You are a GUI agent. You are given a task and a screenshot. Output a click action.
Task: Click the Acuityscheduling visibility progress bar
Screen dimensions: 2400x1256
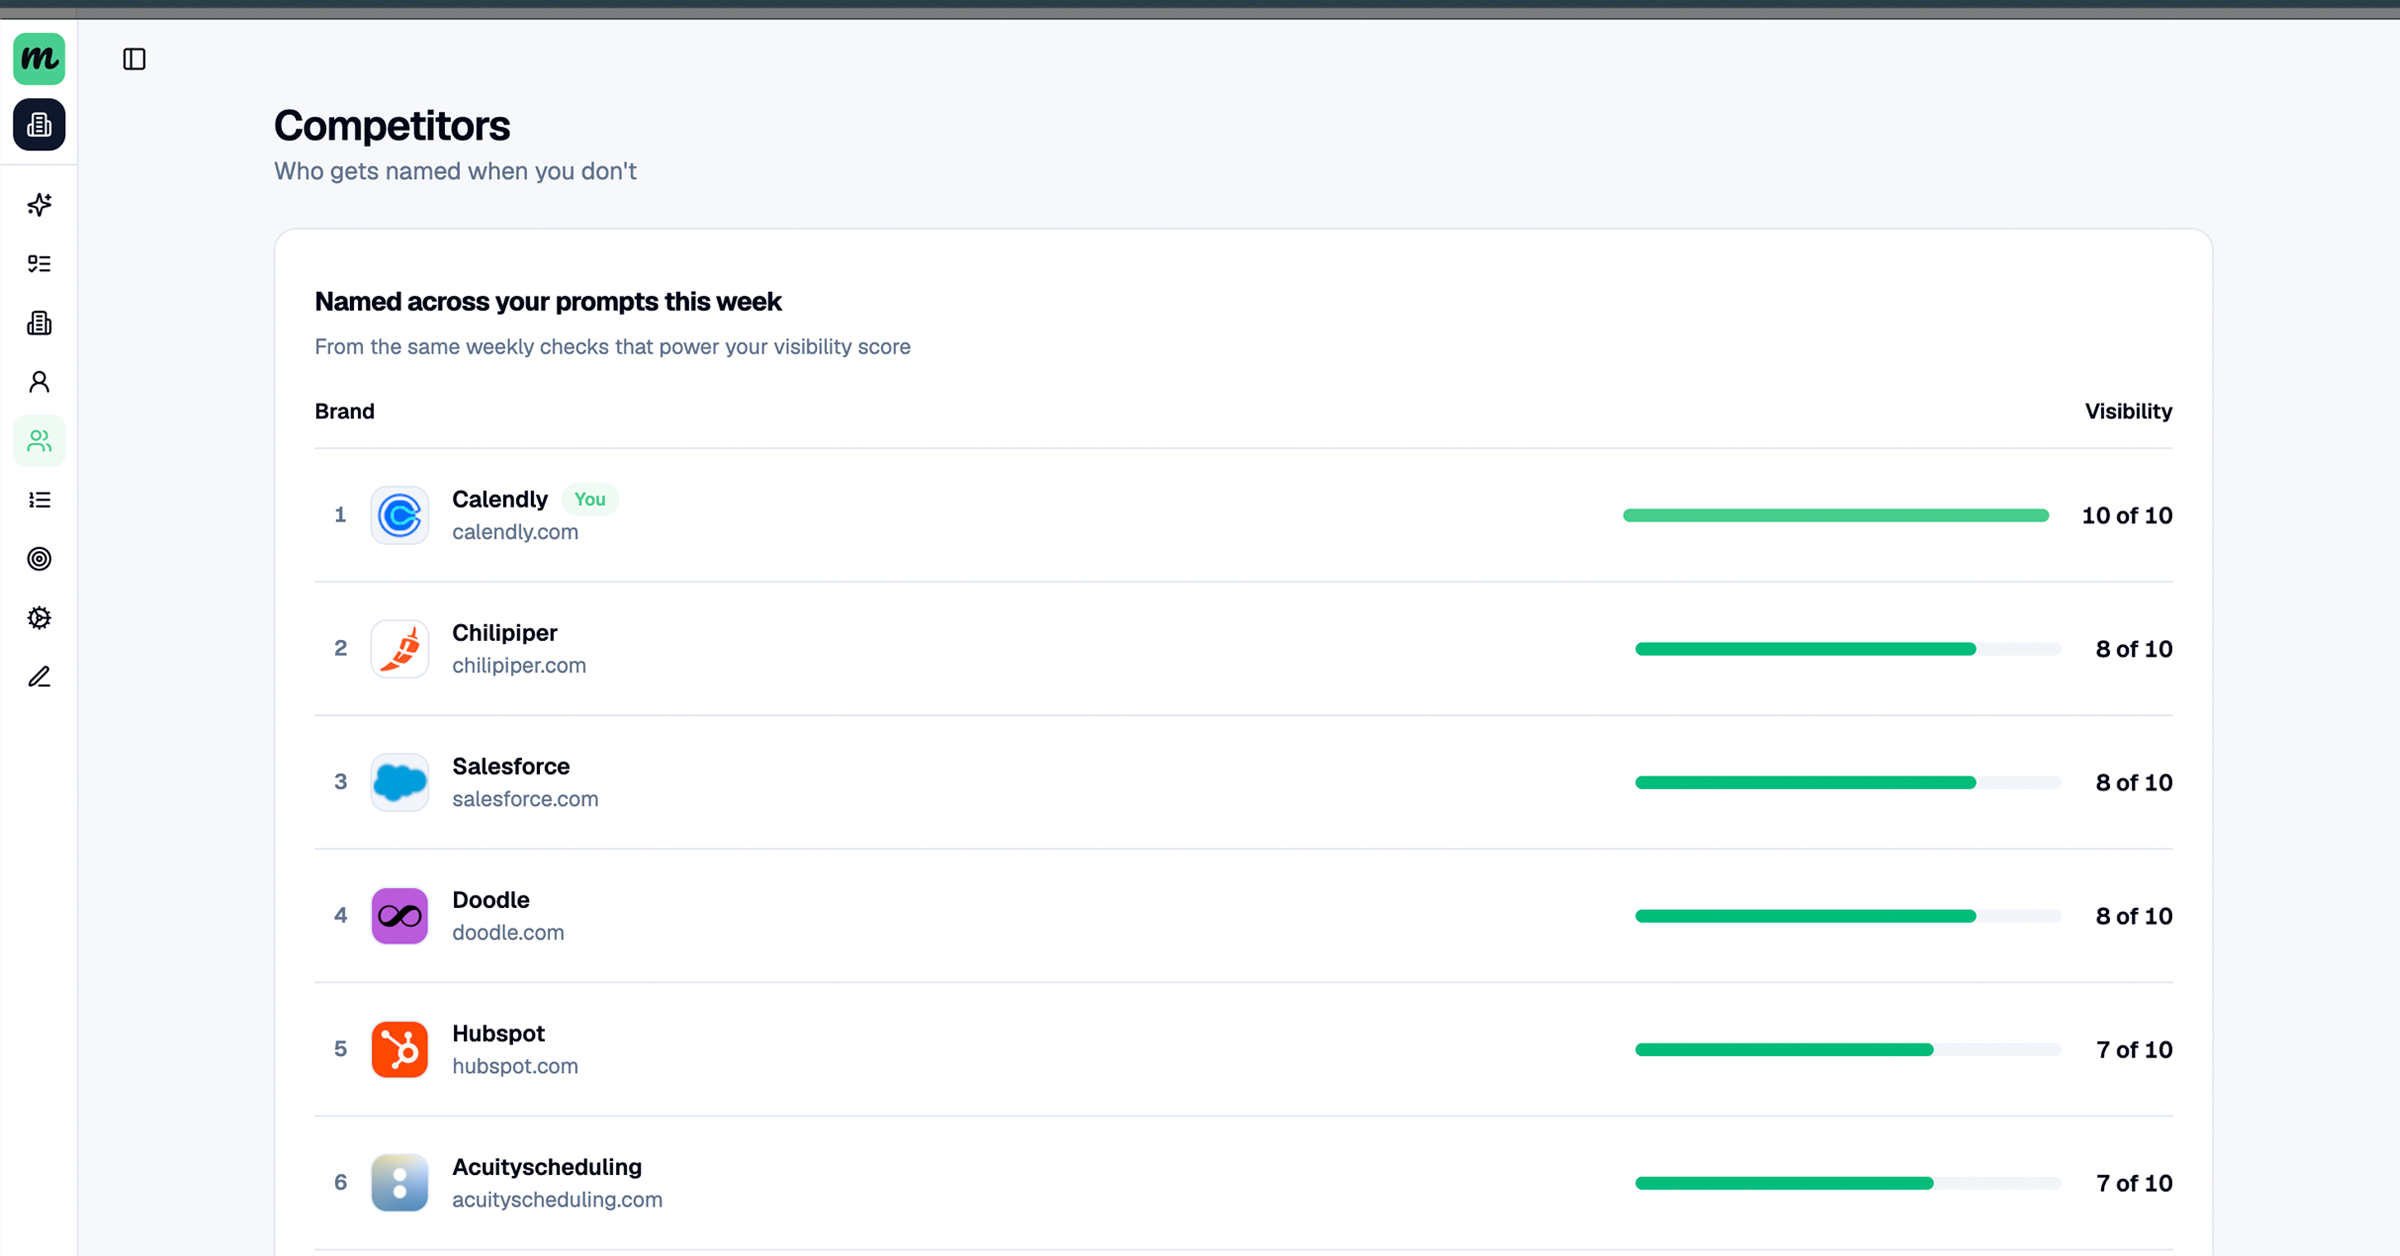click(1848, 1183)
